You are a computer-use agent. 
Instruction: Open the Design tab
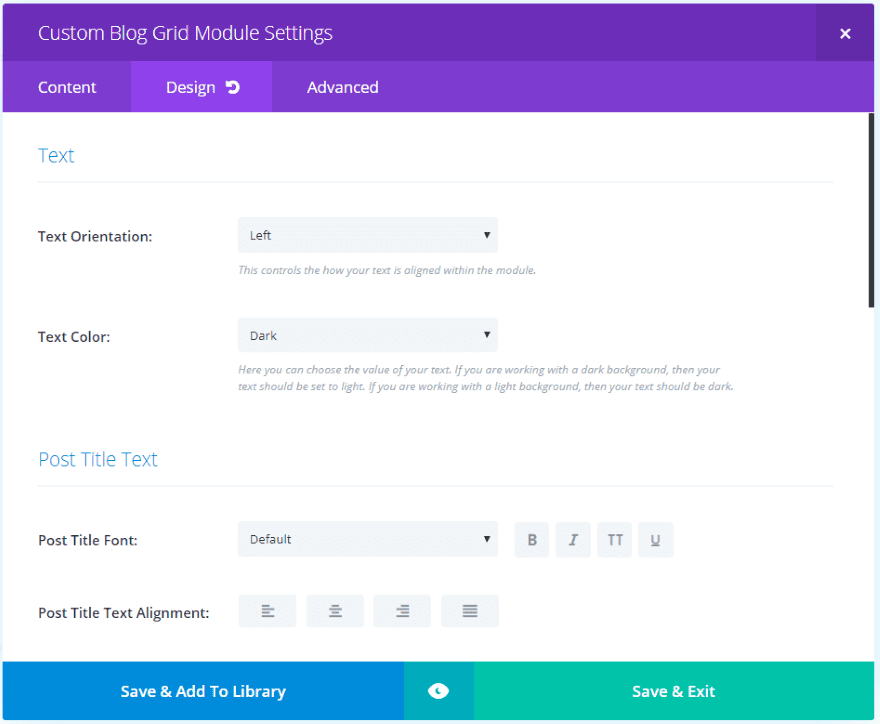point(201,87)
